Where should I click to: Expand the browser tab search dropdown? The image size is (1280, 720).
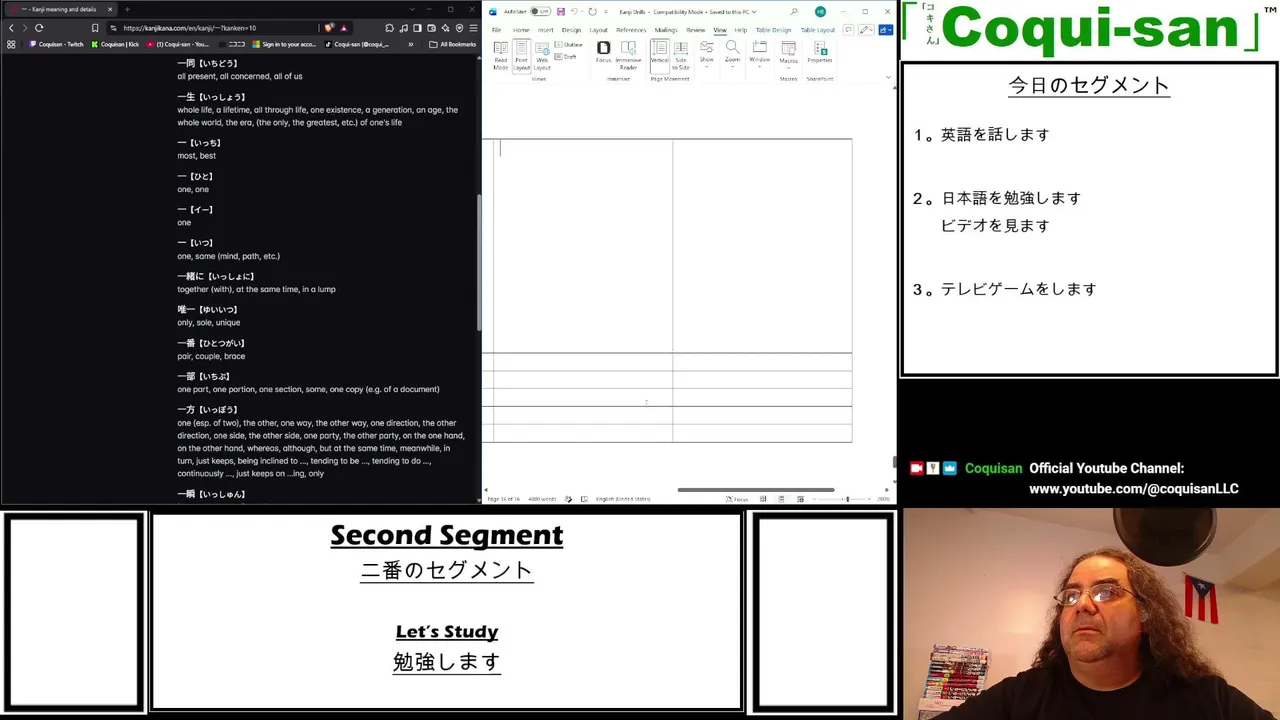click(x=412, y=9)
